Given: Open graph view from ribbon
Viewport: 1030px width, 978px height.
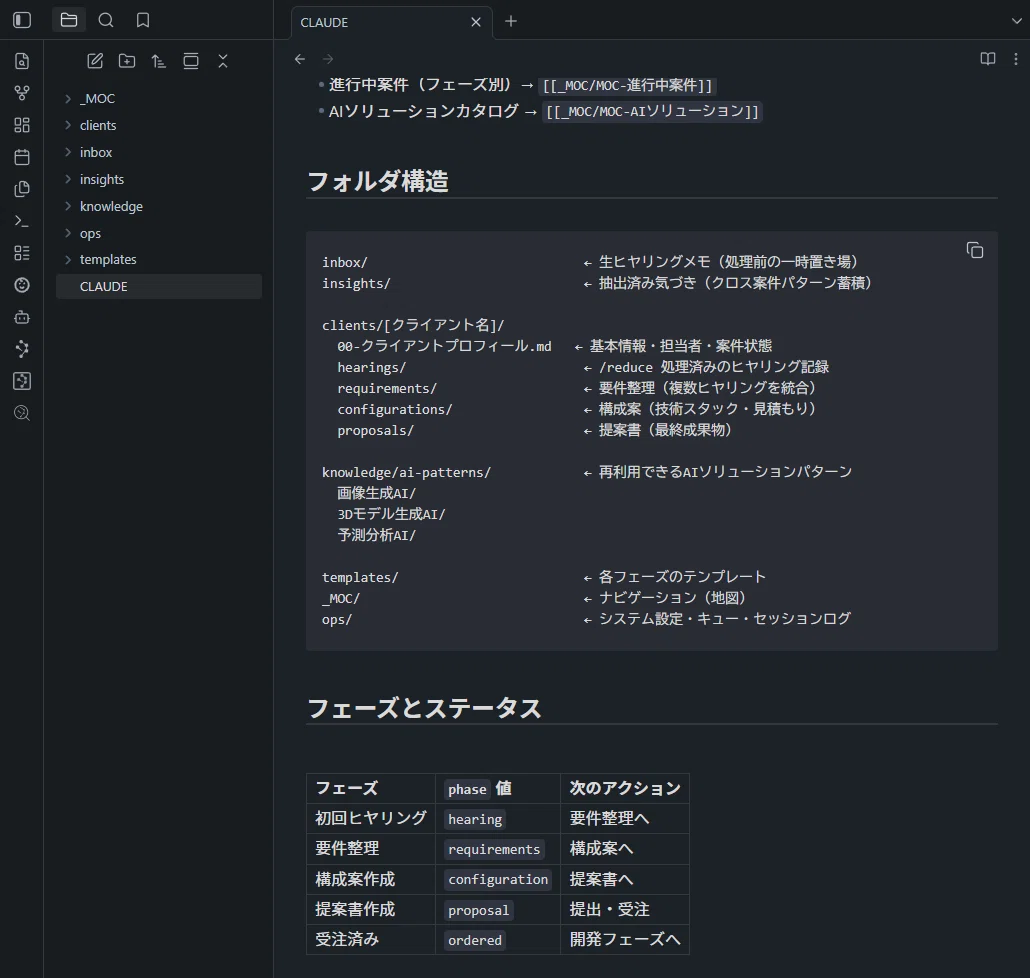Looking at the screenshot, I should click(x=22, y=93).
